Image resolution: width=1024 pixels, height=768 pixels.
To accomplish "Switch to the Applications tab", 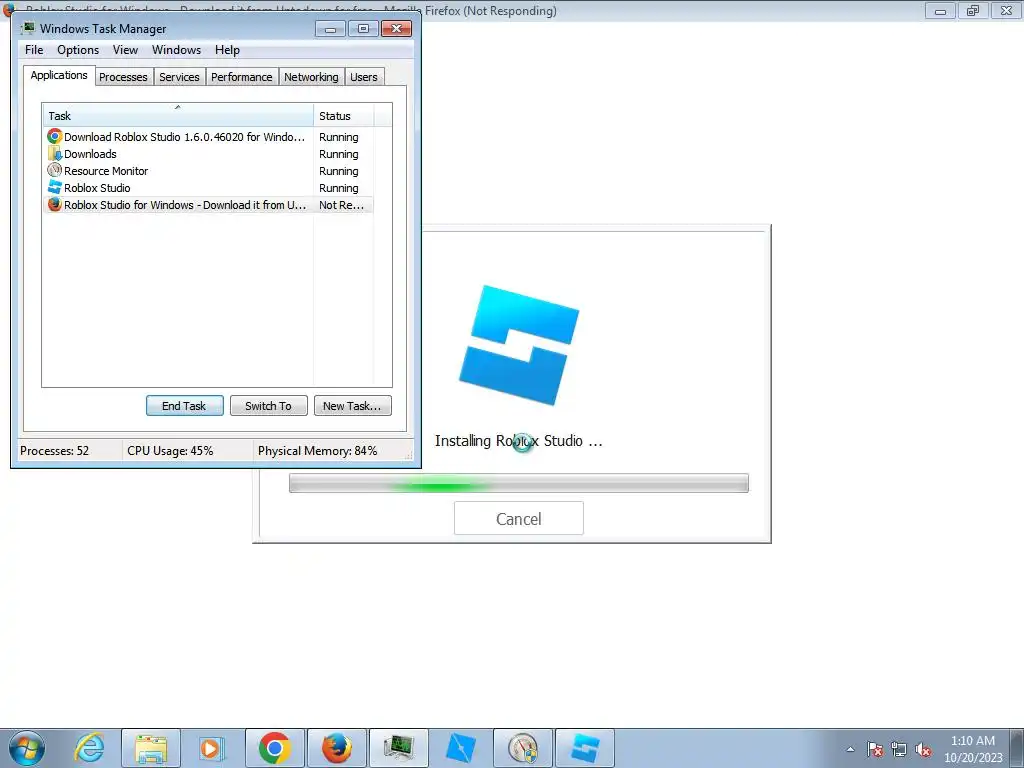I will [59, 75].
